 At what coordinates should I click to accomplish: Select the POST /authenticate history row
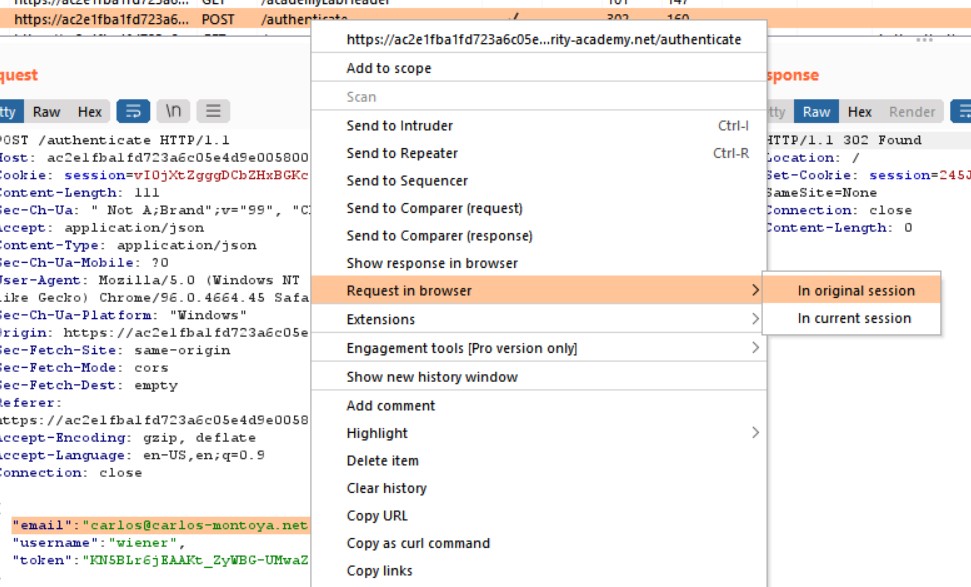click(150, 19)
